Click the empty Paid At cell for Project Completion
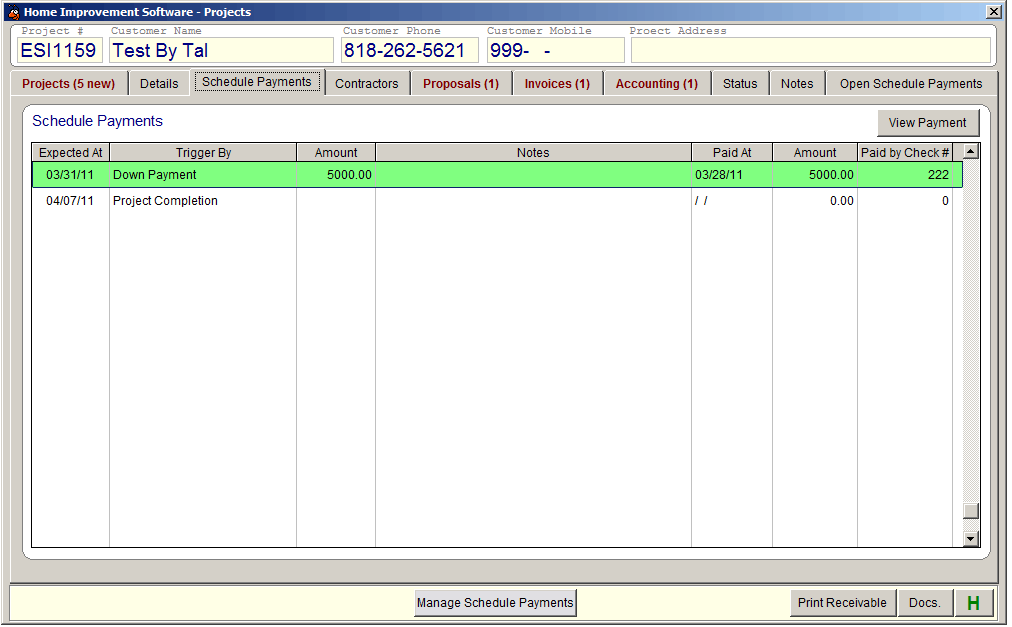Viewport: 1012px width, 627px height. (732, 201)
